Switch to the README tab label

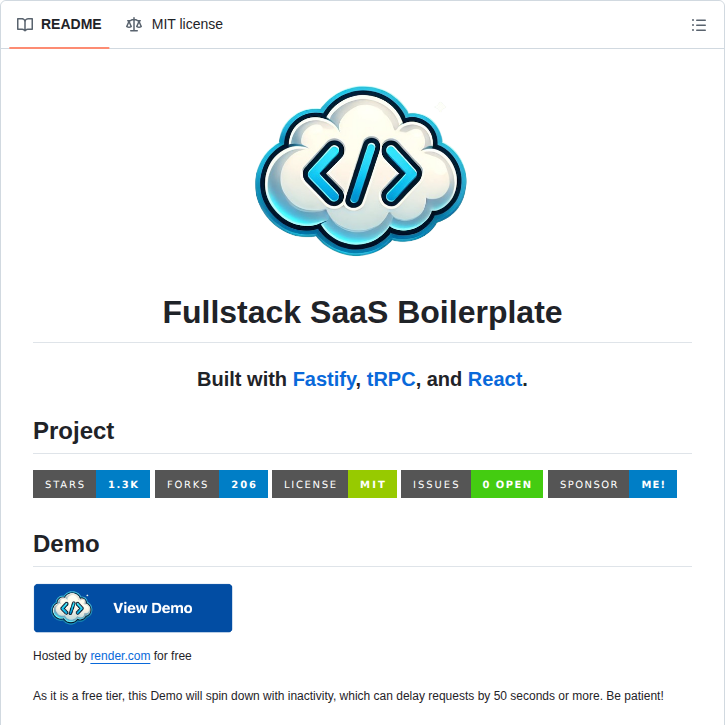tap(71, 24)
